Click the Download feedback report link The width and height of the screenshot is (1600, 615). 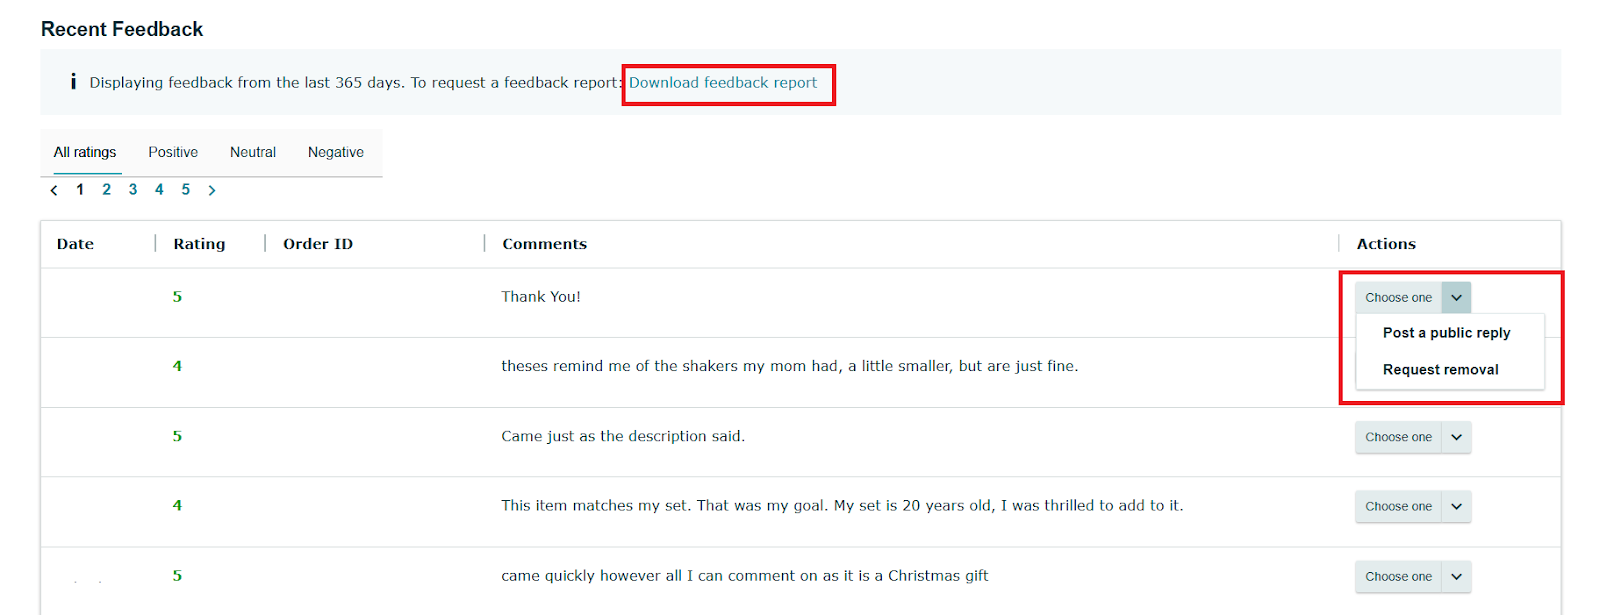pyautogui.click(x=728, y=83)
